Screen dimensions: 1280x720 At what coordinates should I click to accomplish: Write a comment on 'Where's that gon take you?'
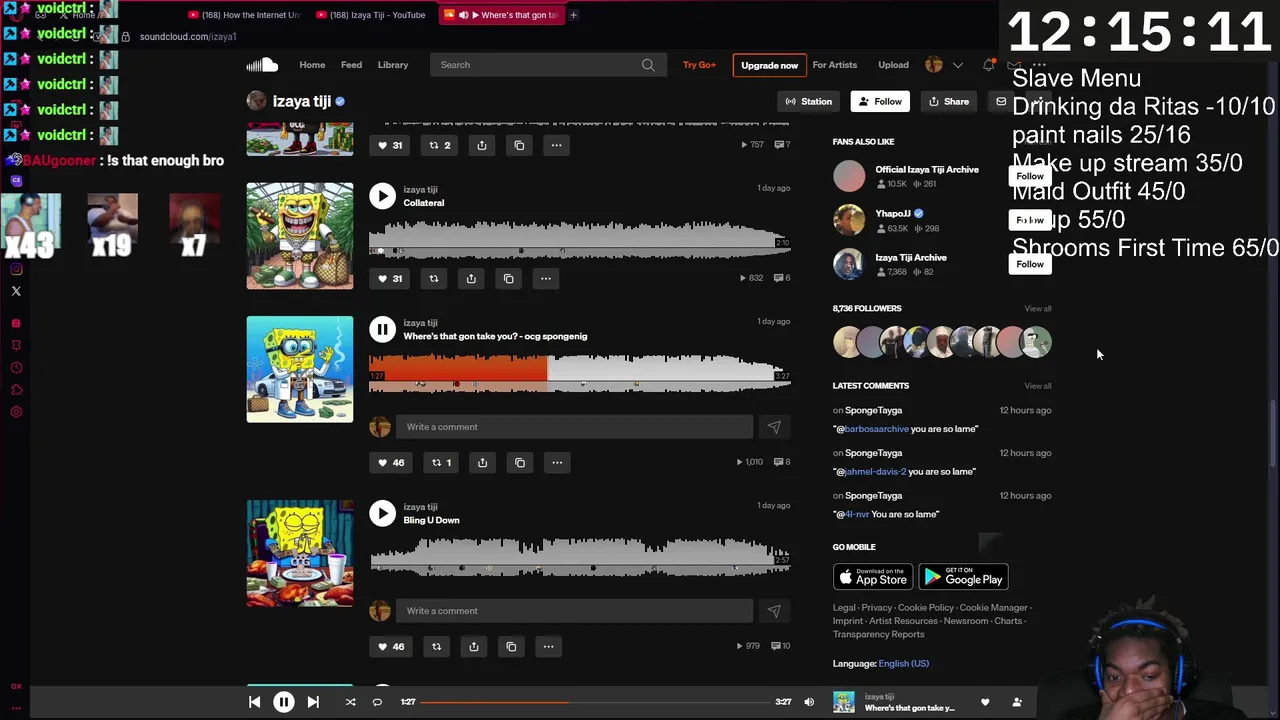click(x=574, y=427)
